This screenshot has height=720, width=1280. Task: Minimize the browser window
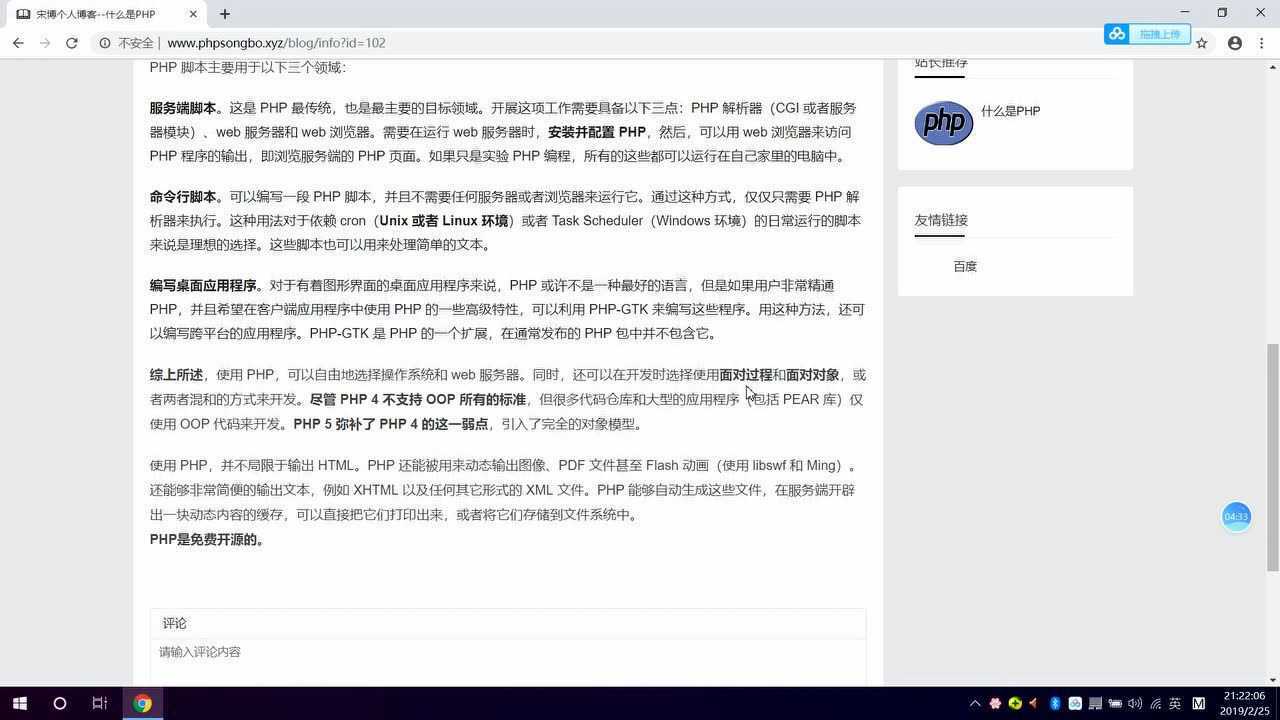1185,13
